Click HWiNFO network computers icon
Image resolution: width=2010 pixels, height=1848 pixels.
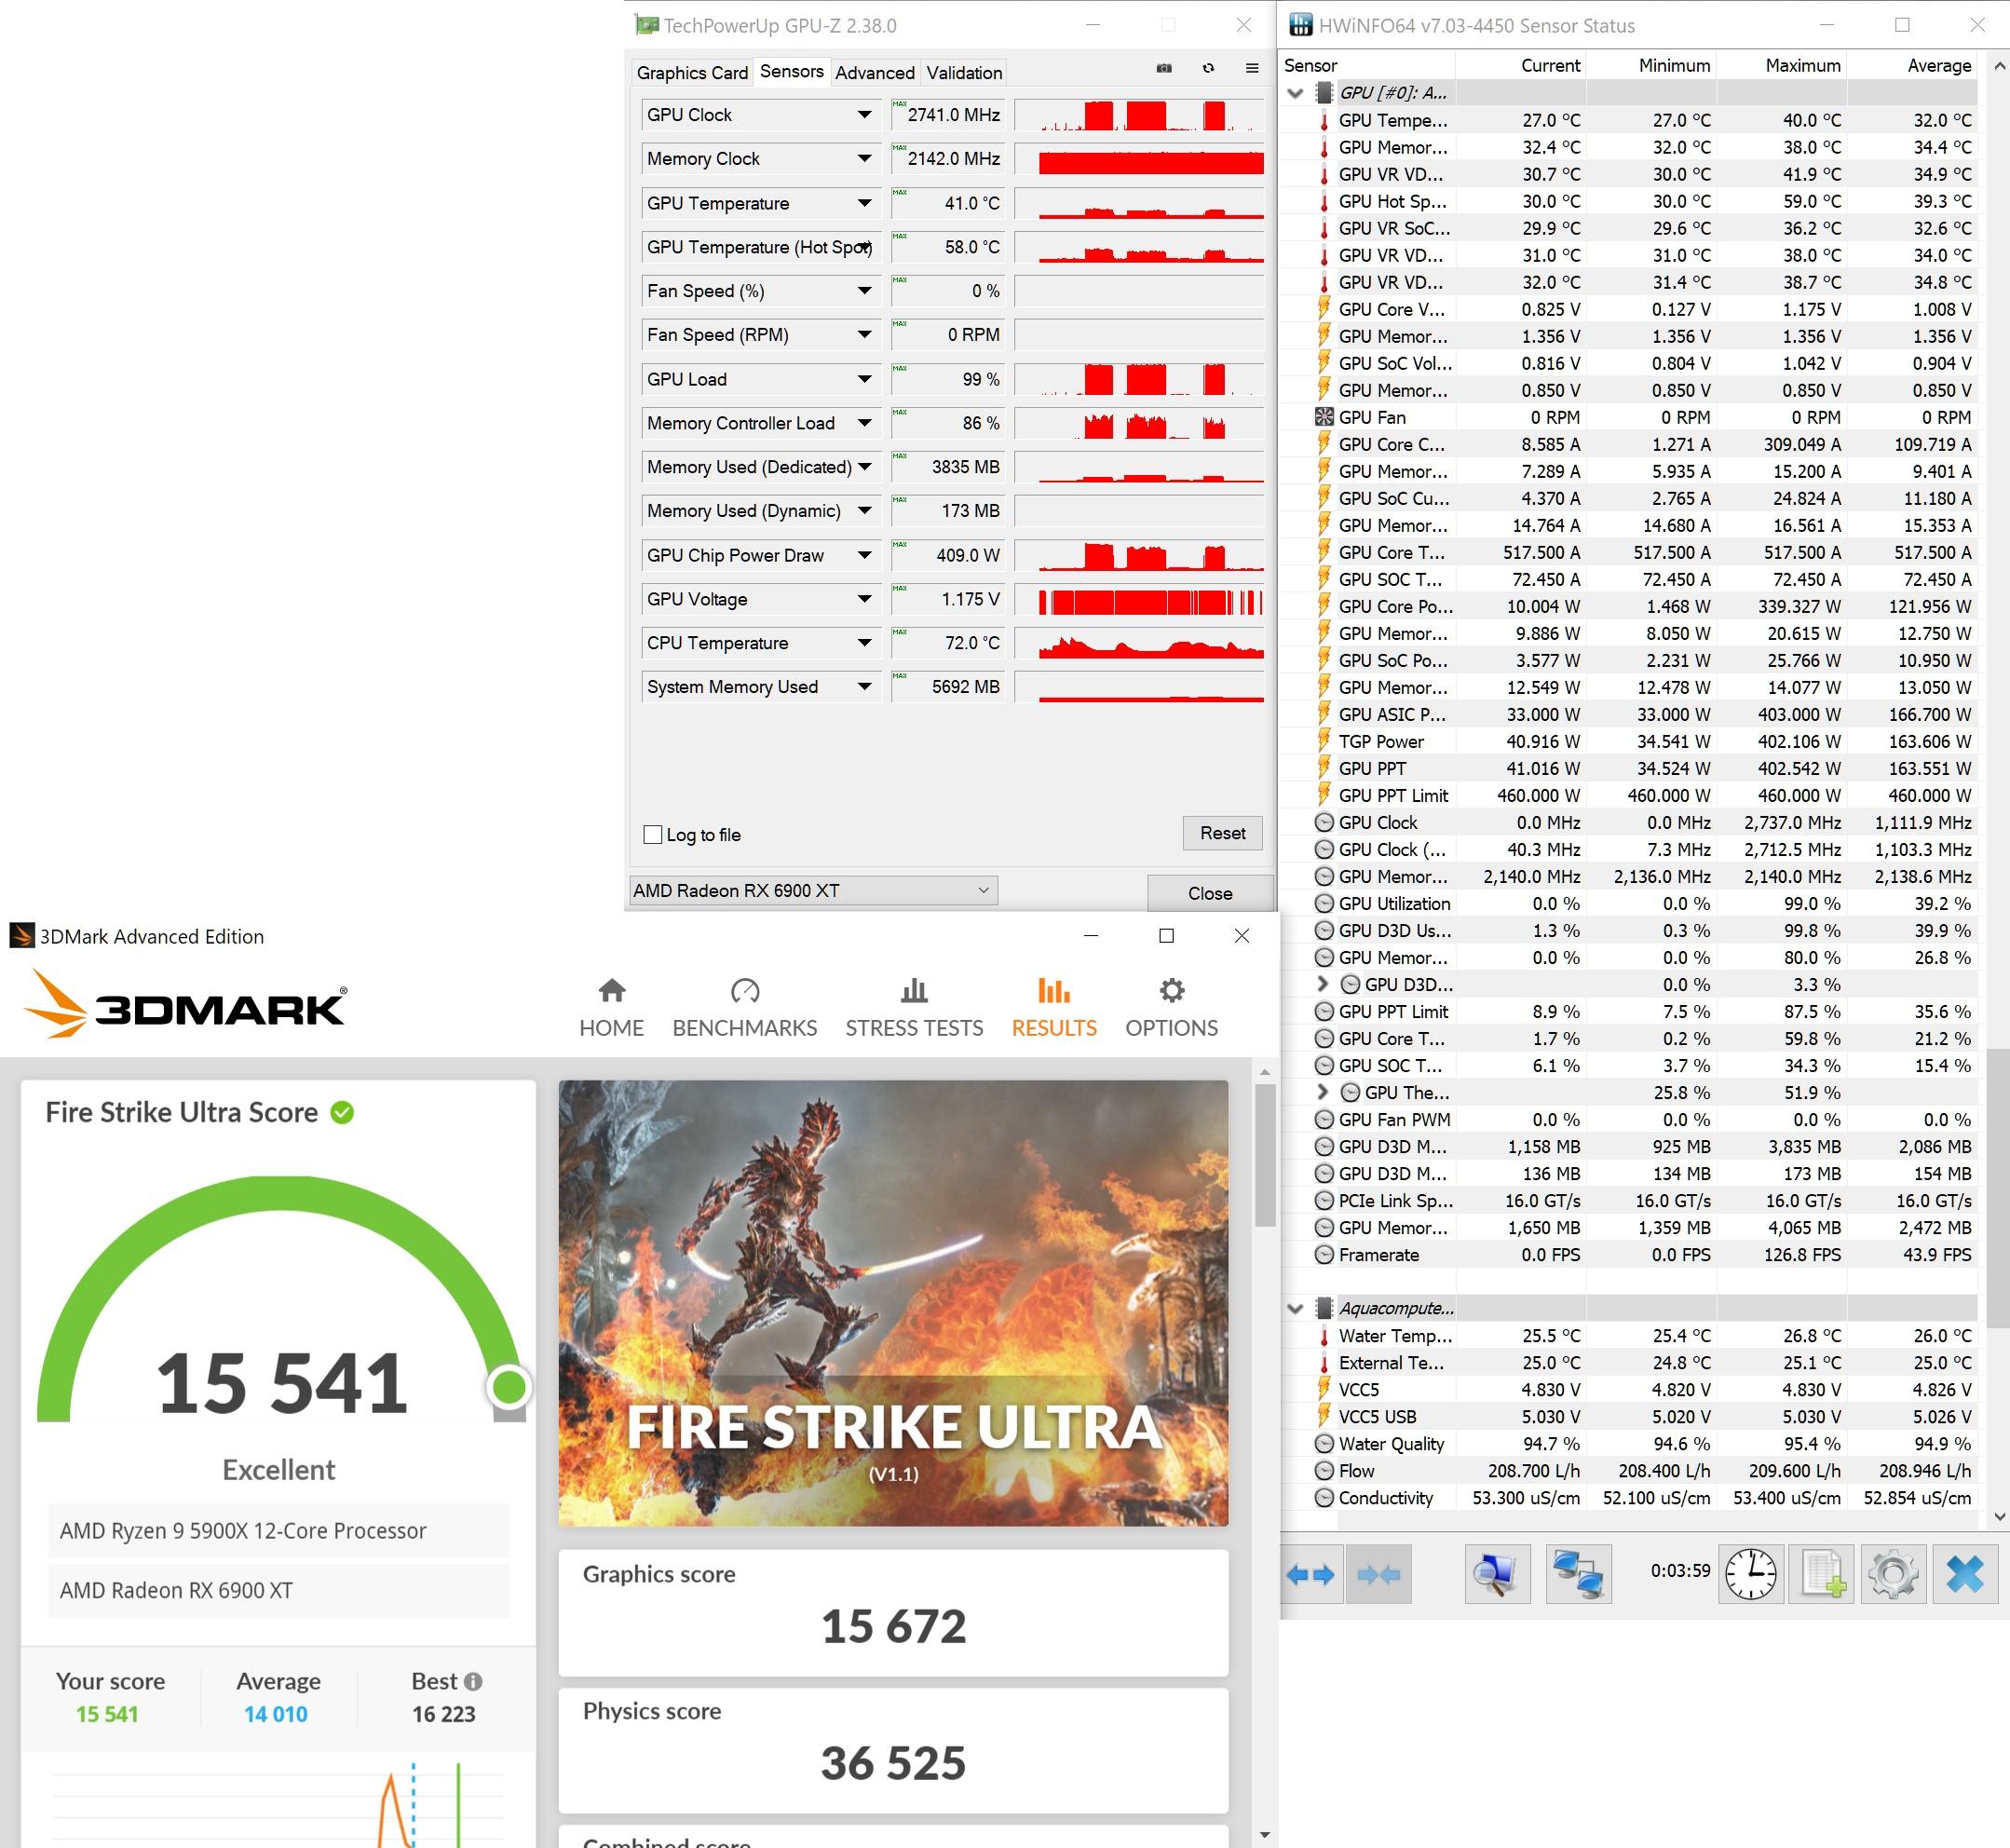[1579, 1575]
